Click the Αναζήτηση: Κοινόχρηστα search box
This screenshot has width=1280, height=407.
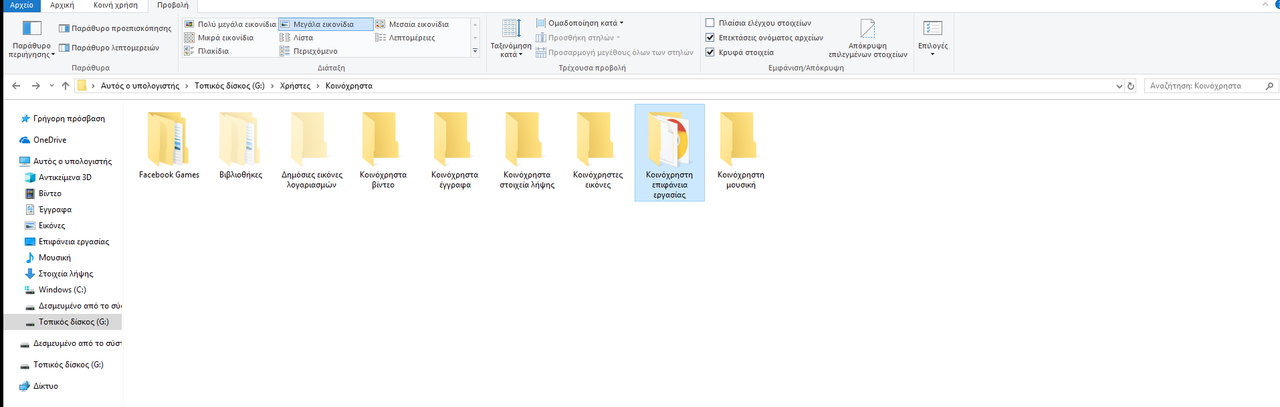pos(1209,86)
